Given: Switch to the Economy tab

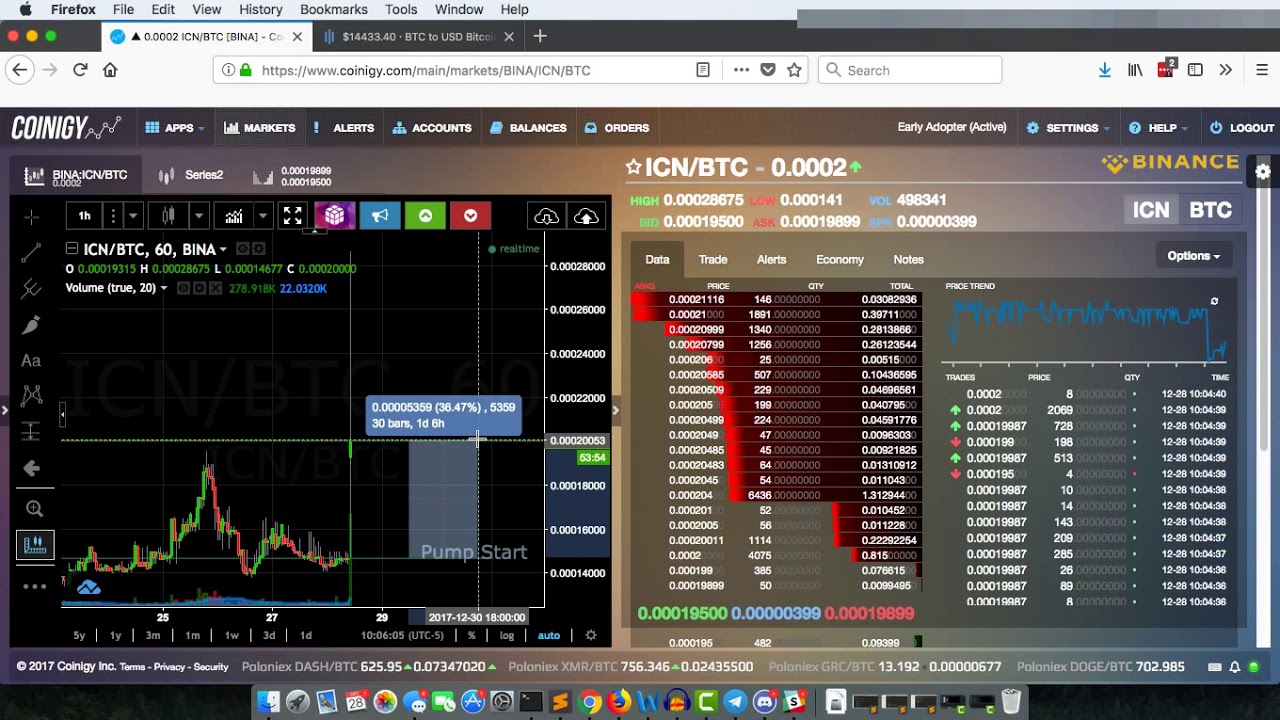Looking at the screenshot, I should pyautogui.click(x=840, y=259).
